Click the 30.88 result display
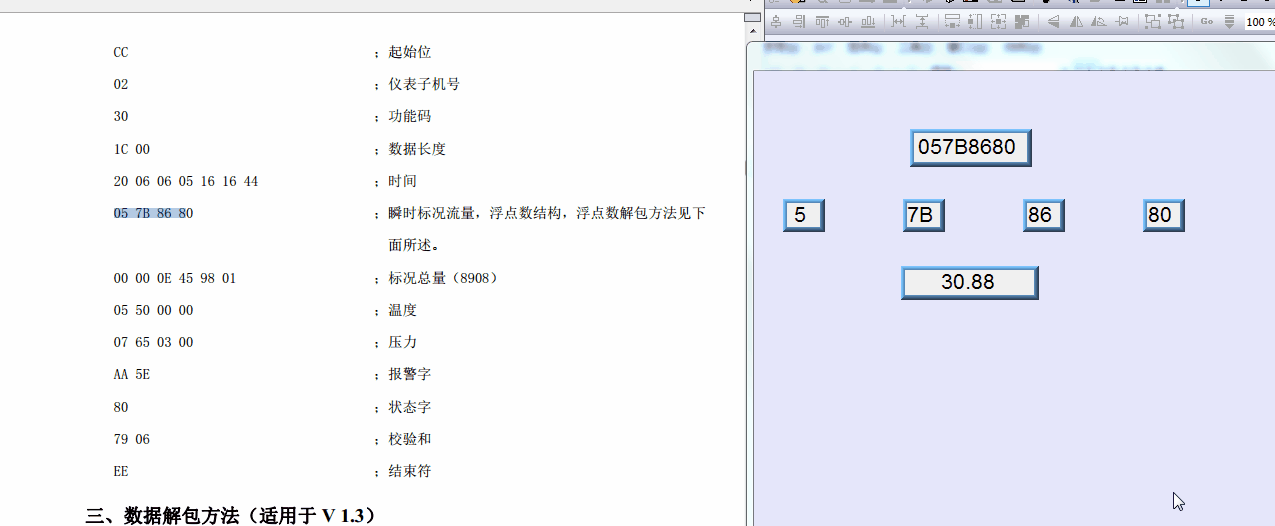 point(969,283)
